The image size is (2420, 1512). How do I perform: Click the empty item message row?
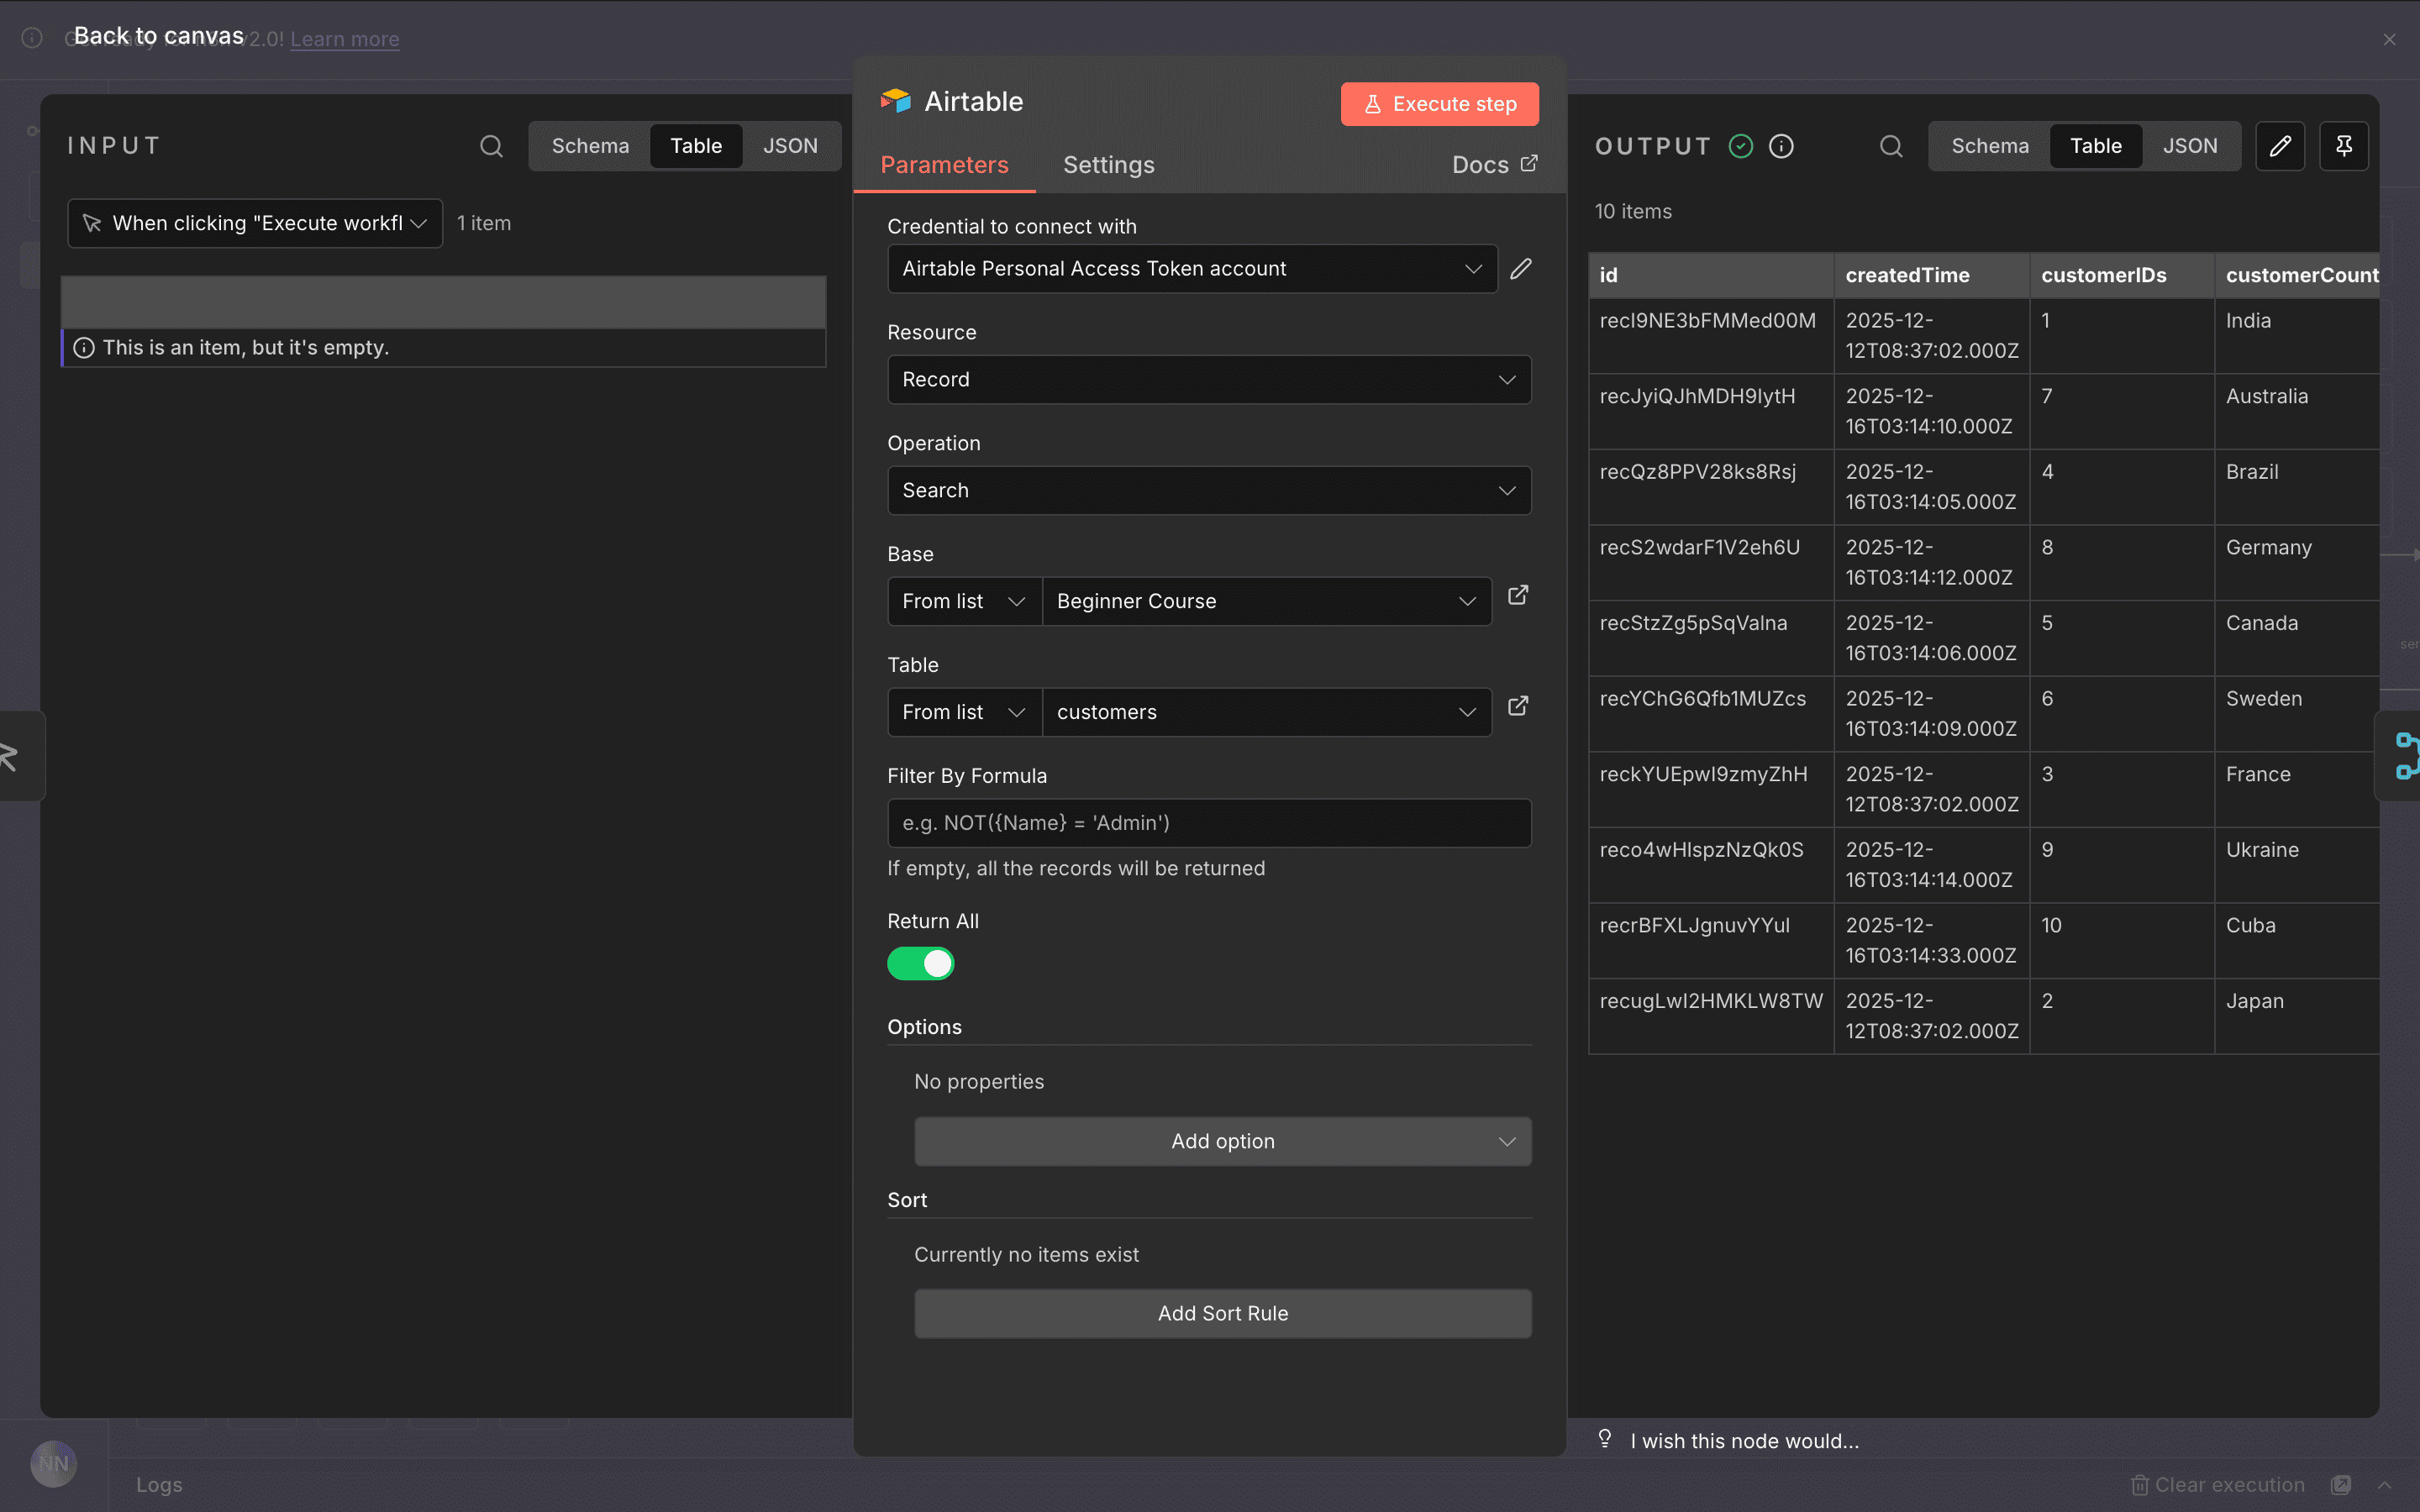coord(444,348)
